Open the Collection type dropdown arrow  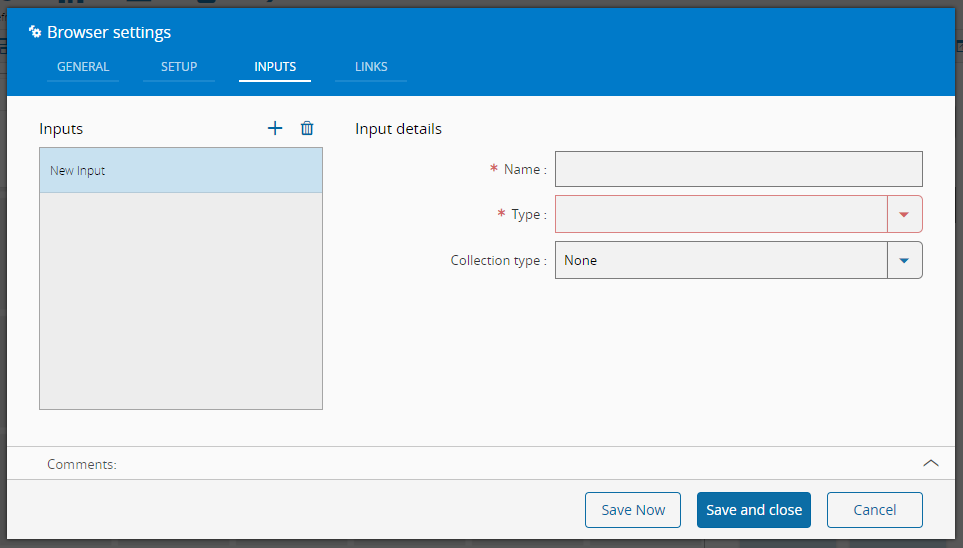pos(905,260)
